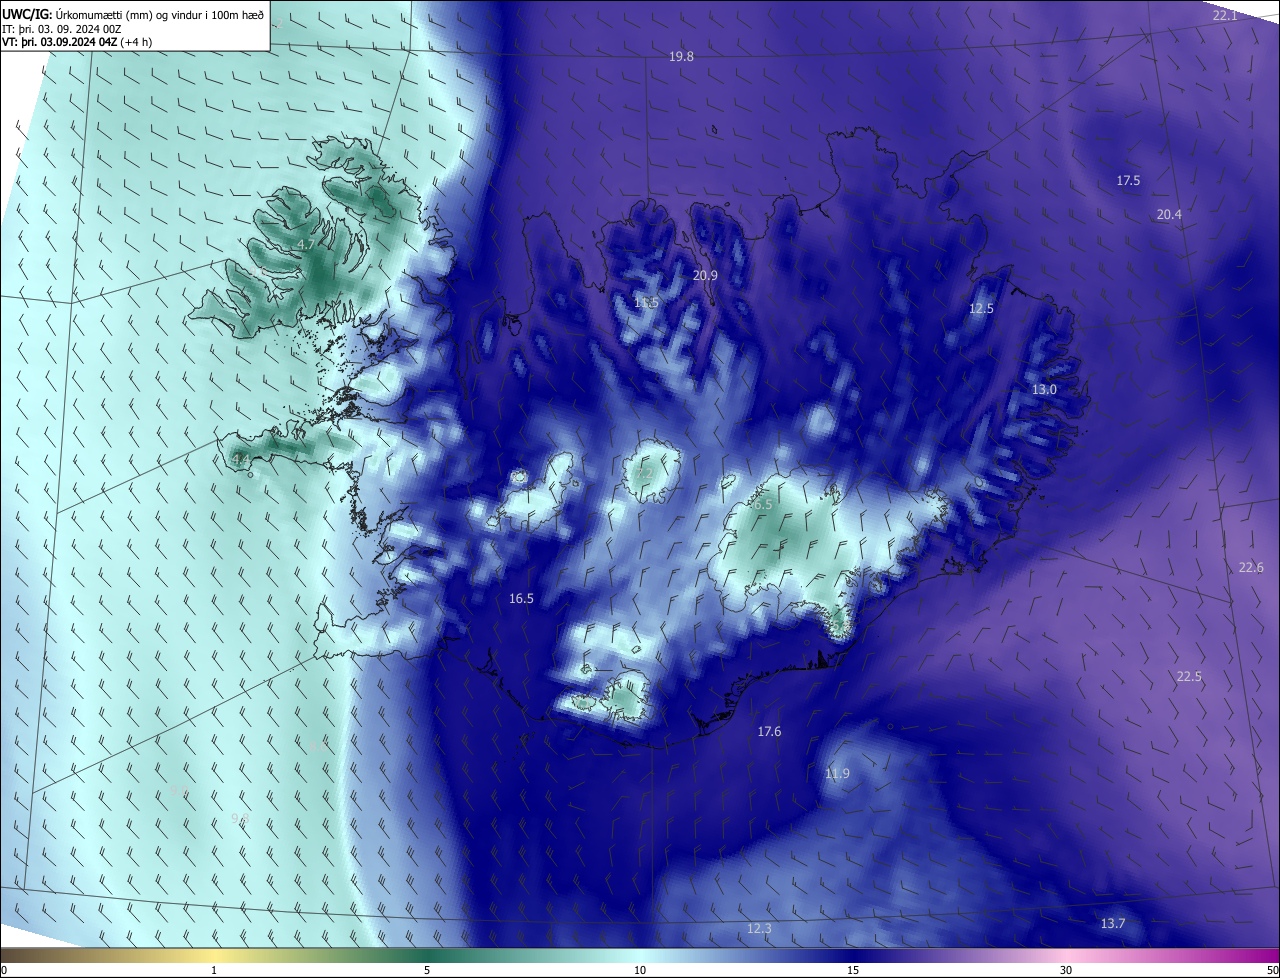Click the 13.0 value label
1280x978 pixels.
point(1044,389)
